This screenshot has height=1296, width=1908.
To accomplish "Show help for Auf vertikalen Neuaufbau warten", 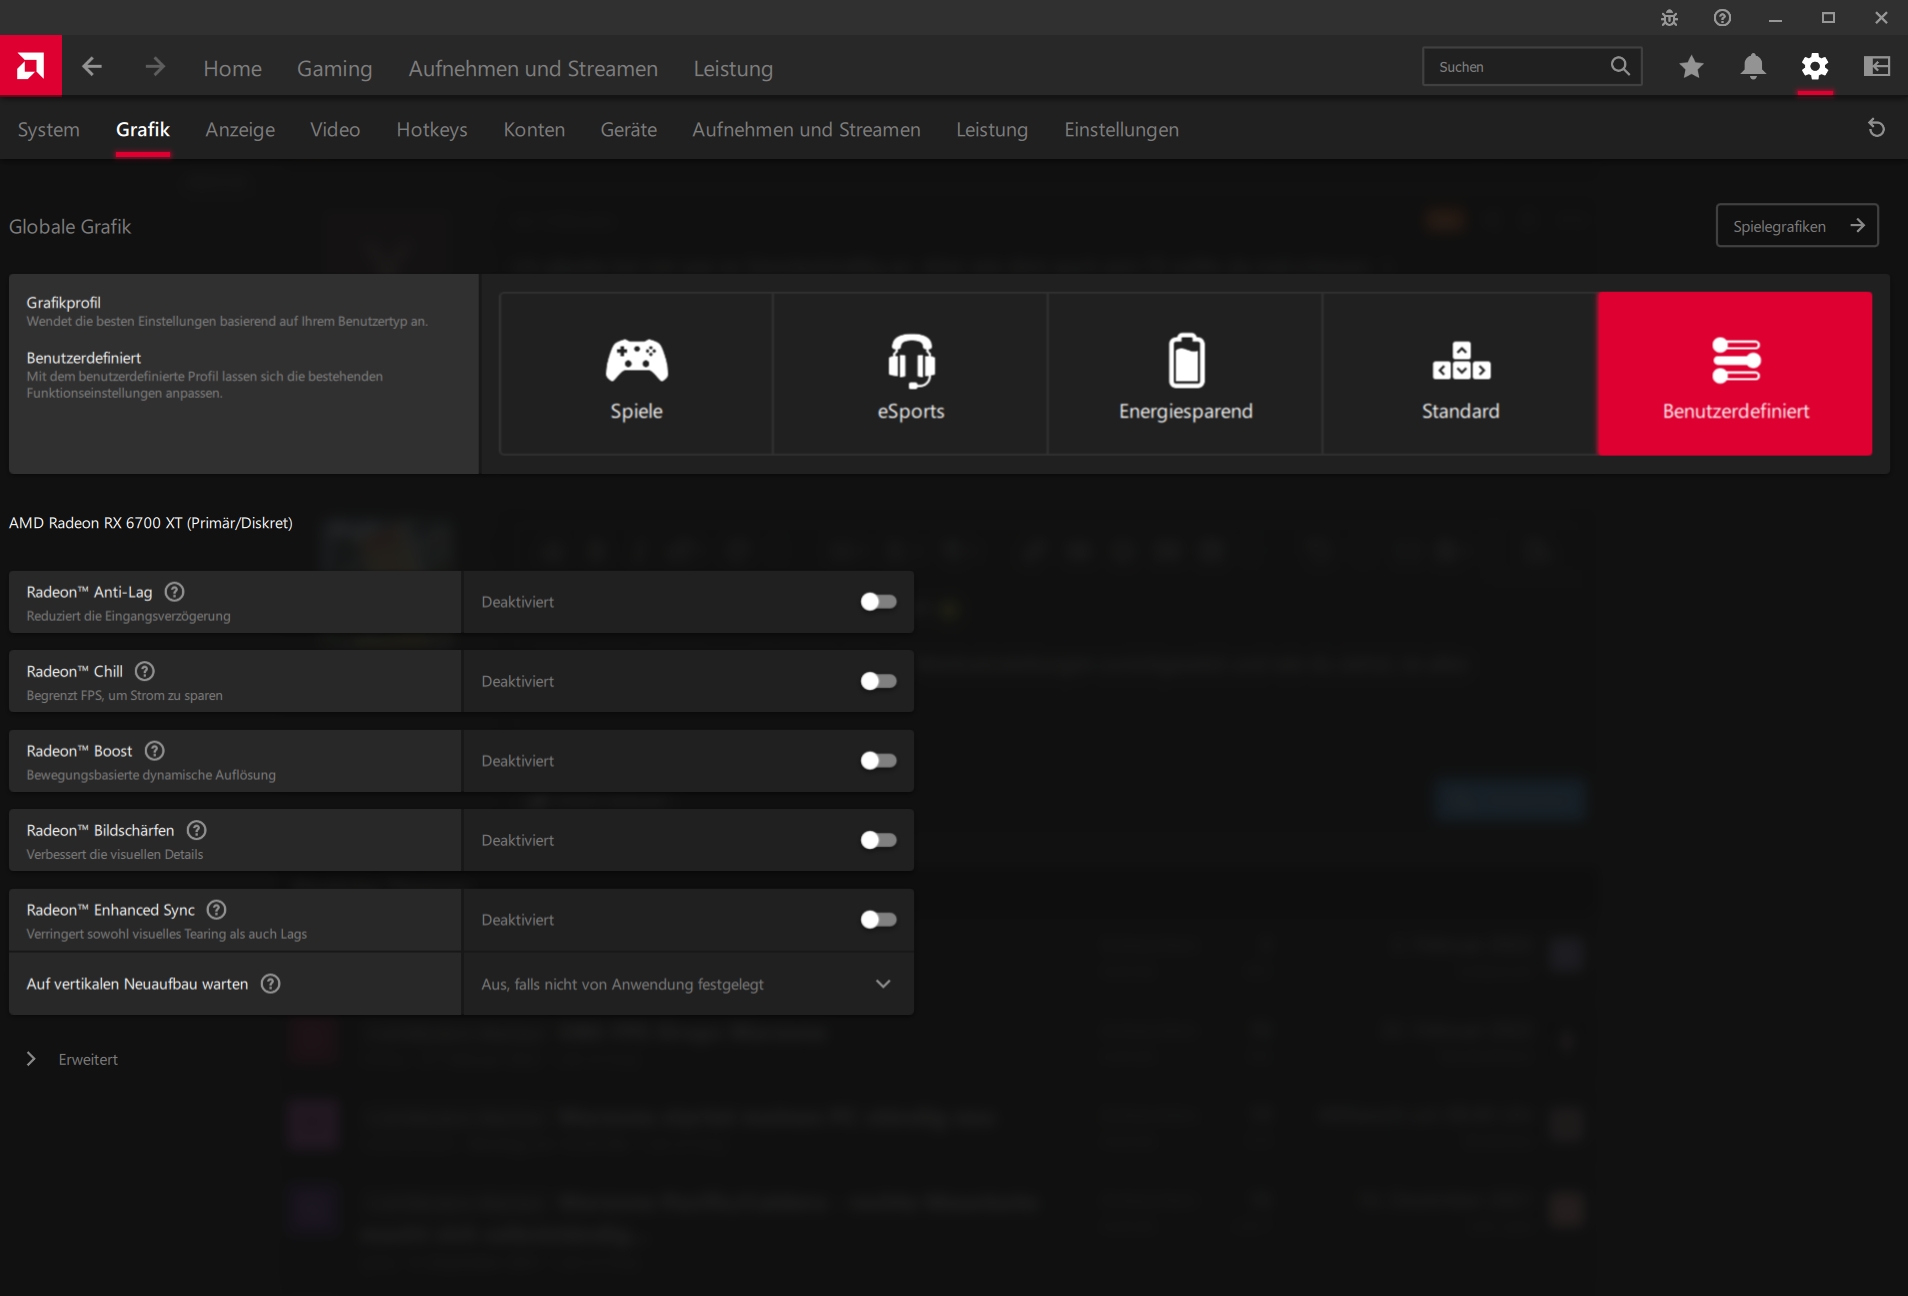I will 270,984.
